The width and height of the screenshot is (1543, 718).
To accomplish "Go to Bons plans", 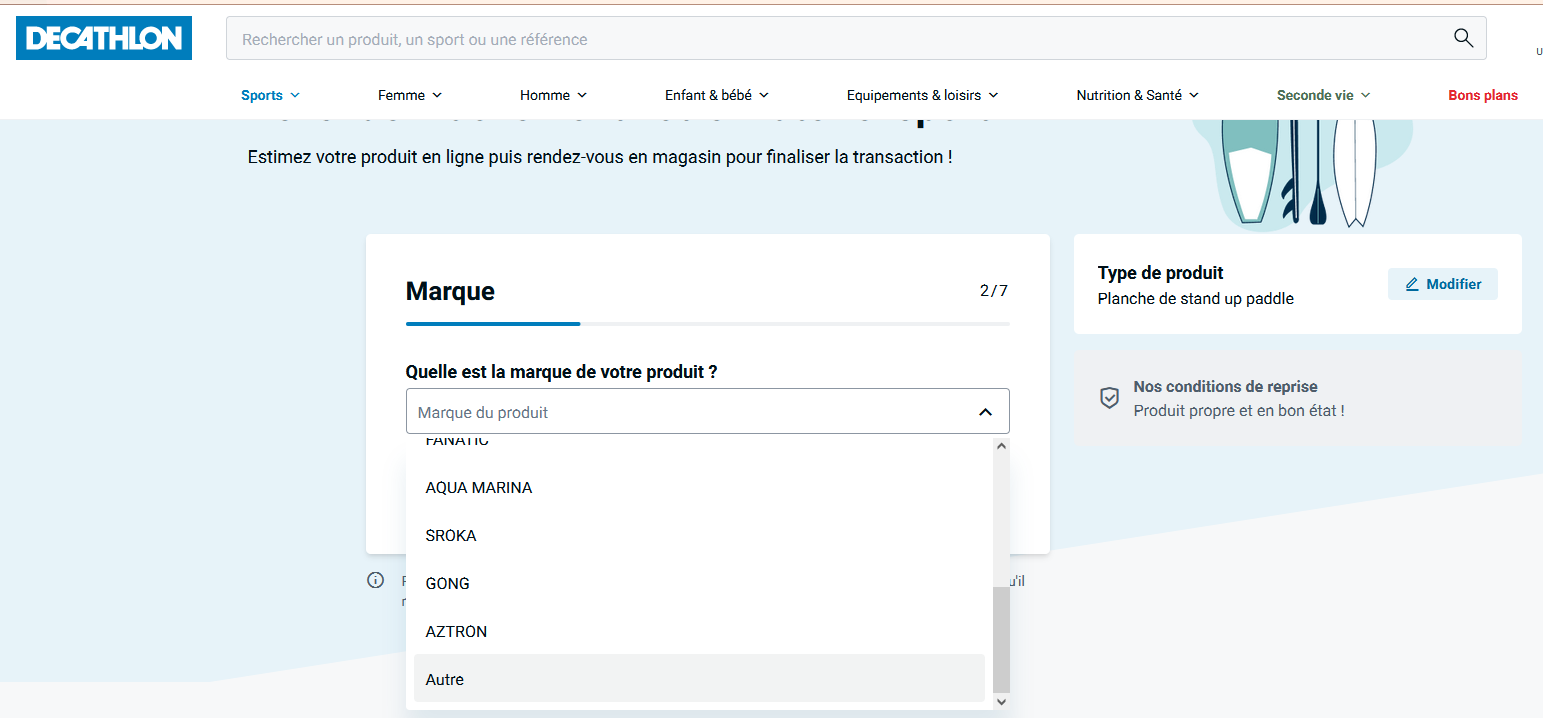I will [x=1483, y=95].
